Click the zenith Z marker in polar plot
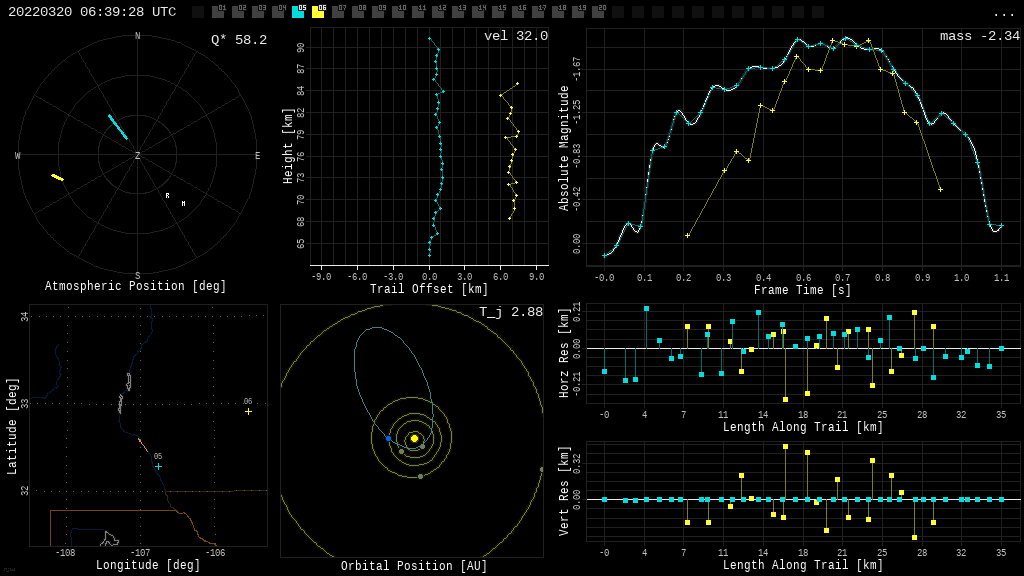The width and height of the screenshot is (1024, 576). pyautogui.click(x=137, y=157)
